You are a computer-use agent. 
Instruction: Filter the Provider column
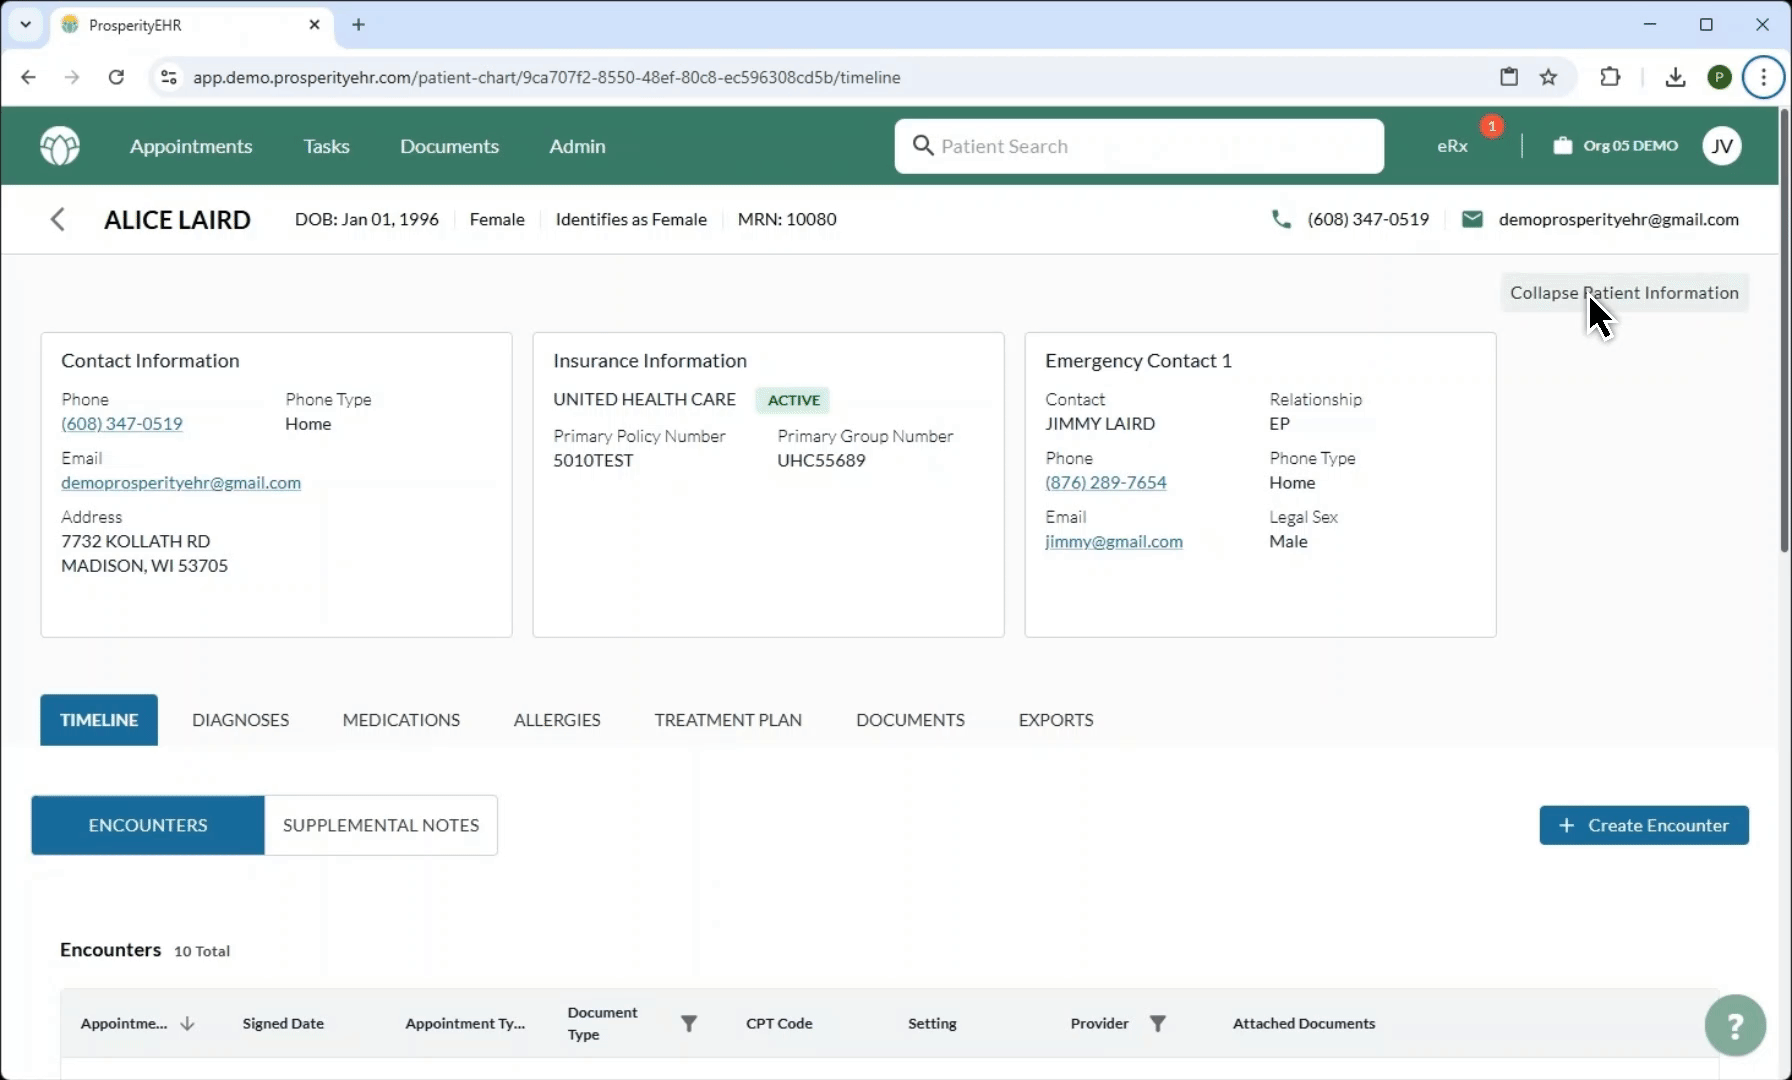pos(1157,1023)
